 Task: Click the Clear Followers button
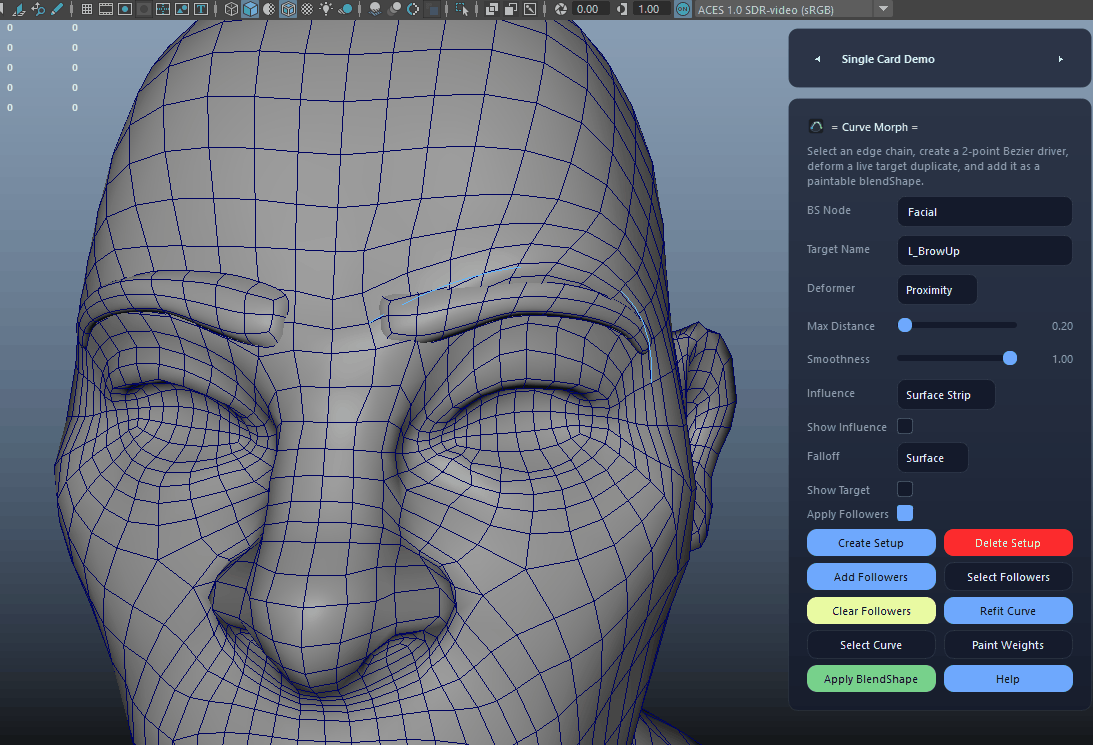871,611
